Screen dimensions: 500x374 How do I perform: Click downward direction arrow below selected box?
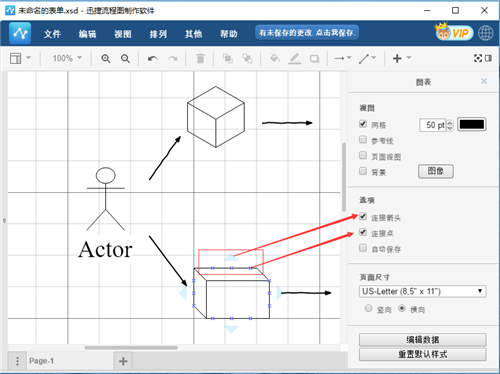[x=231, y=329]
